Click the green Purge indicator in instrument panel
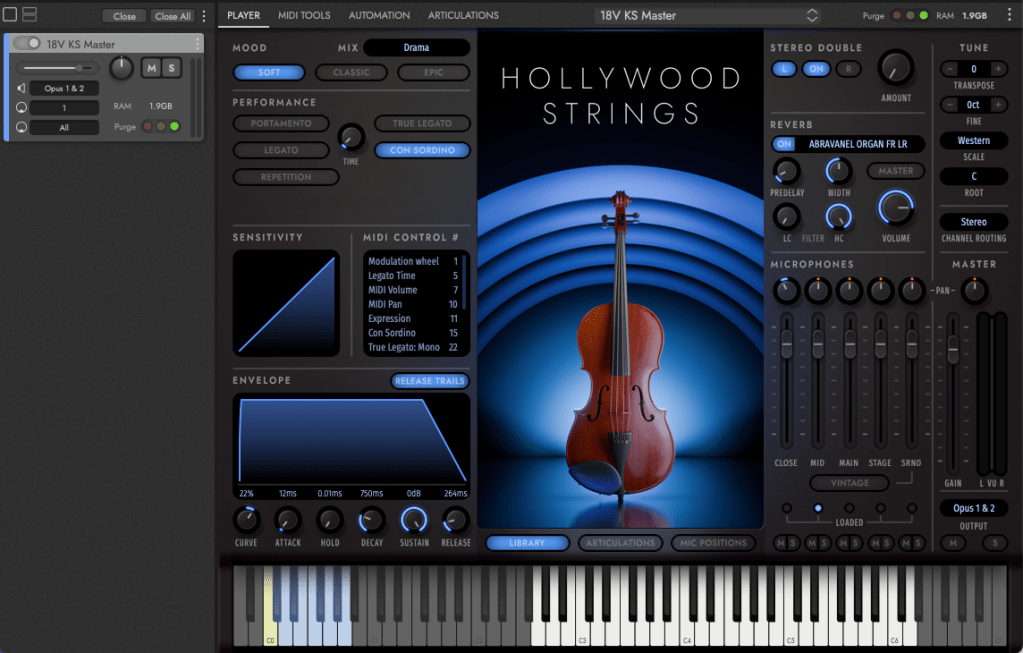The height and width of the screenshot is (653, 1023). tap(175, 127)
